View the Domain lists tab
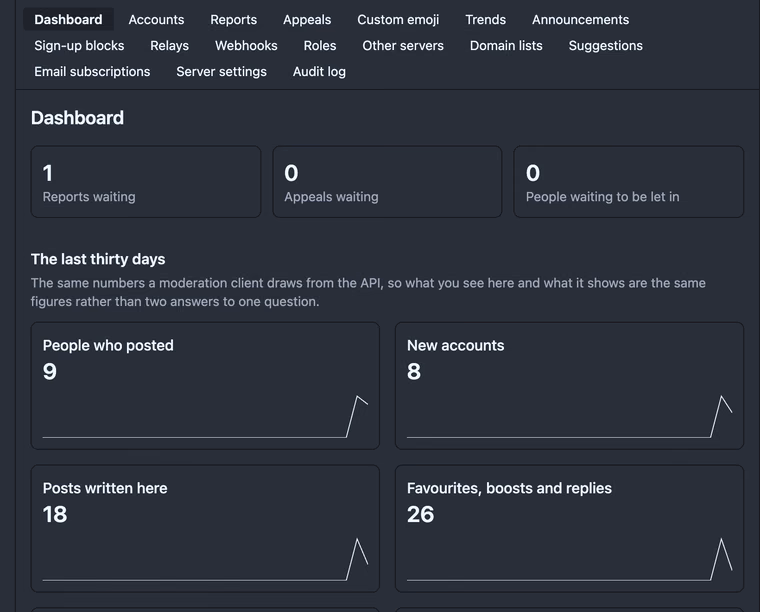 [x=506, y=46]
